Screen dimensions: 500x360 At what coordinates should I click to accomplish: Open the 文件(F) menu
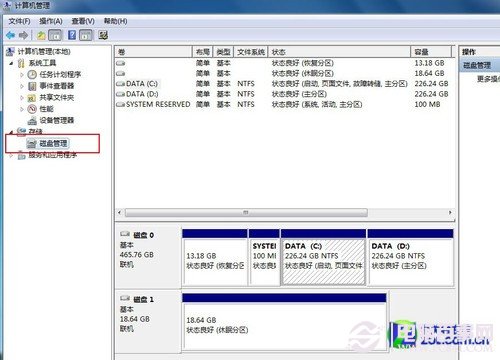[x=19, y=21]
